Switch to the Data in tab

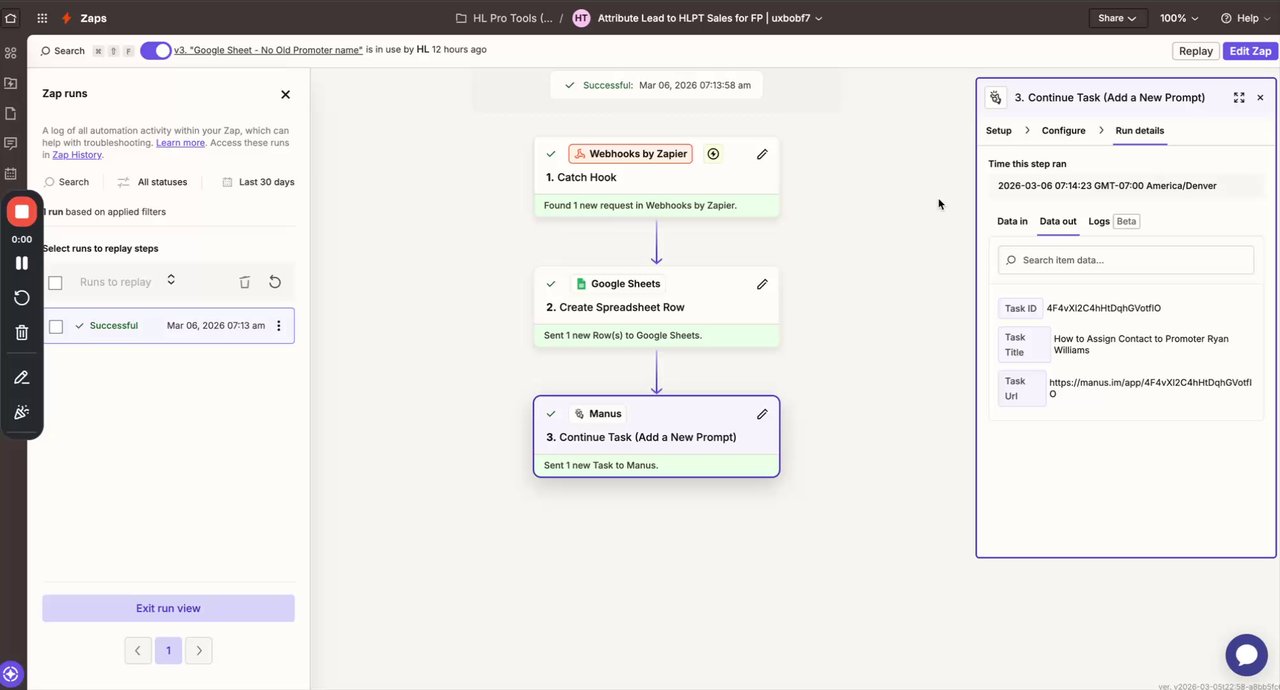[x=1012, y=221]
